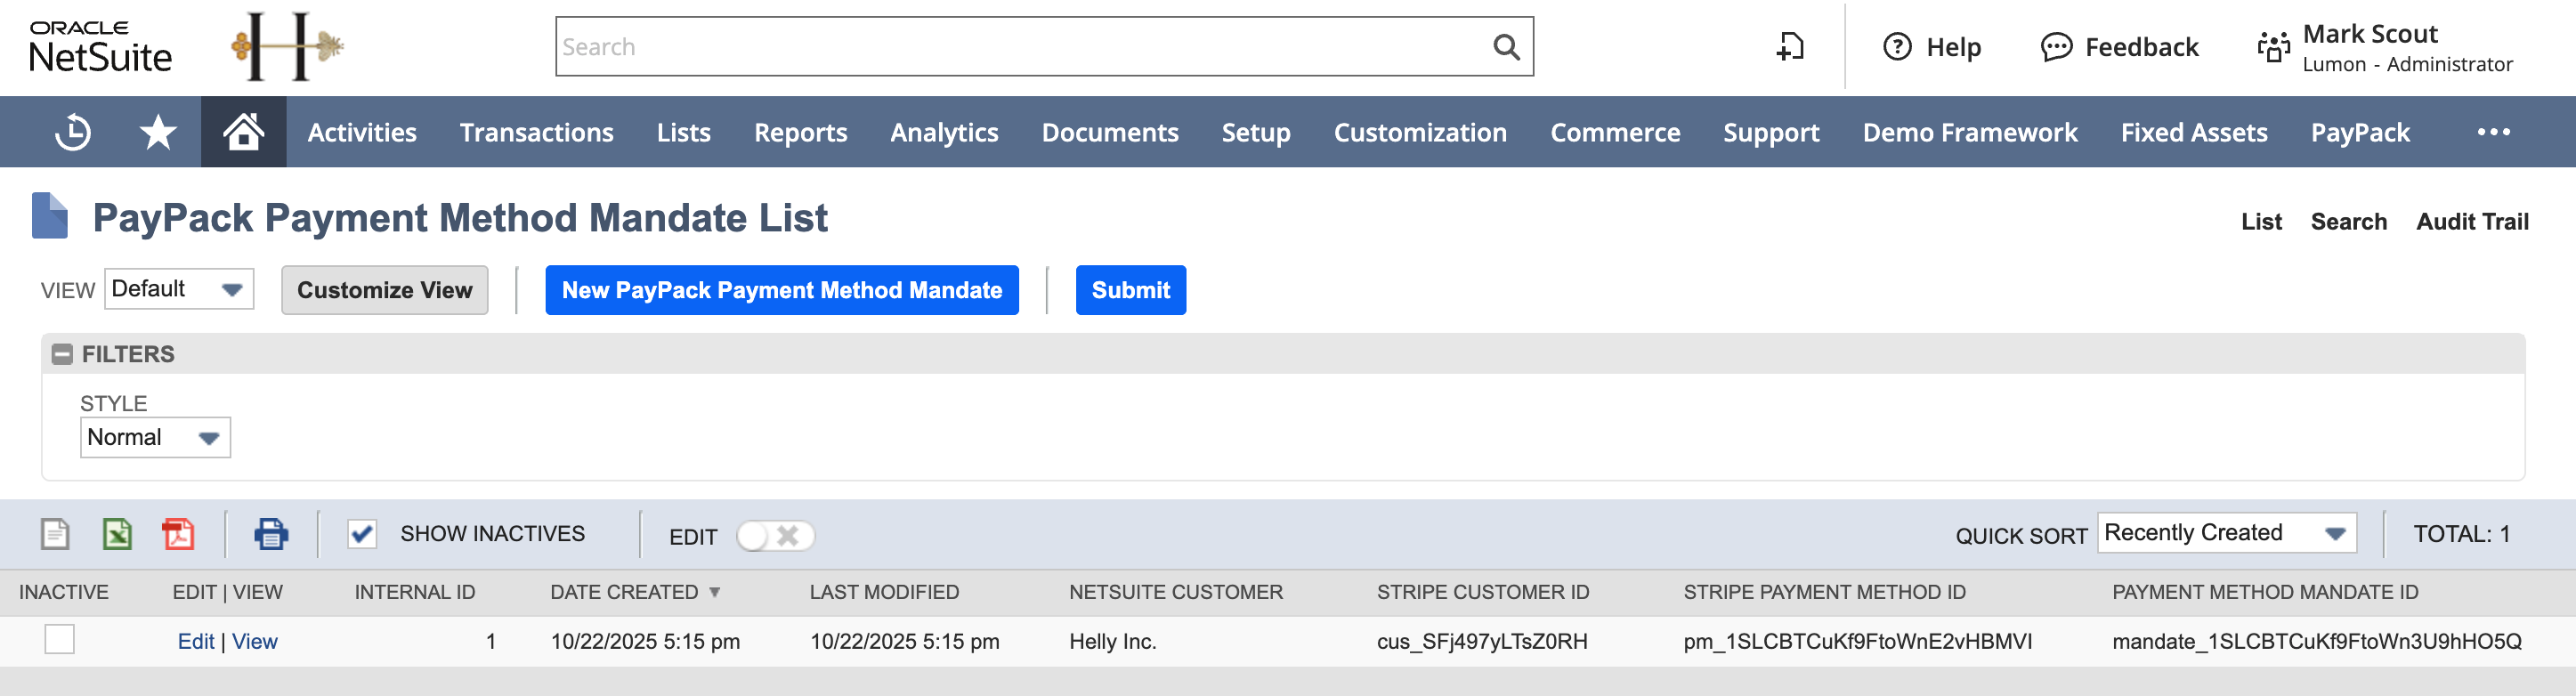The width and height of the screenshot is (2576, 696).
Task: Open the Quick Sort dropdown
Action: (x=2226, y=533)
